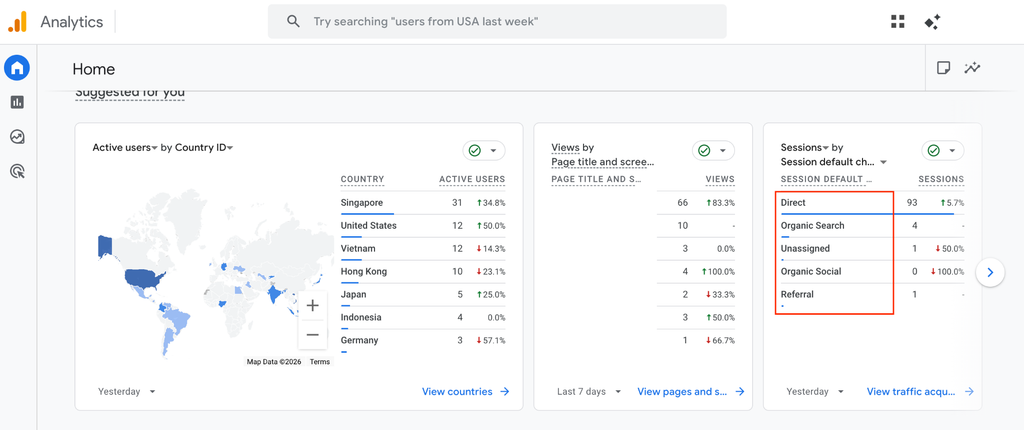The image size is (1024, 430).
Task: Select the United States row
Action: (x=423, y=226)
